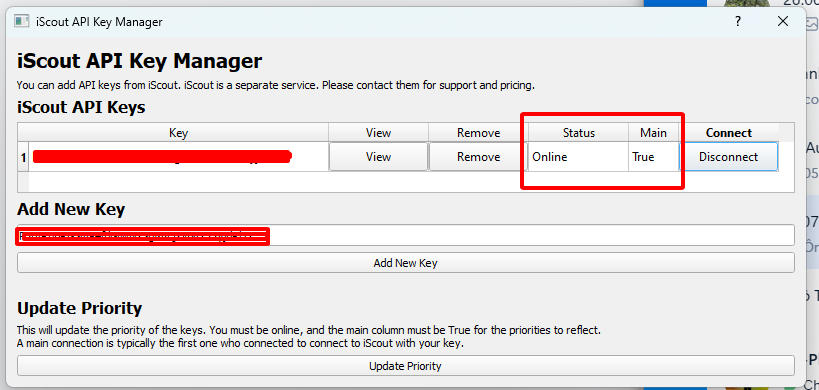Focus the Add New Key input field
The width and height of the screenshot is (819, 390).
click(x=405, y=235)
